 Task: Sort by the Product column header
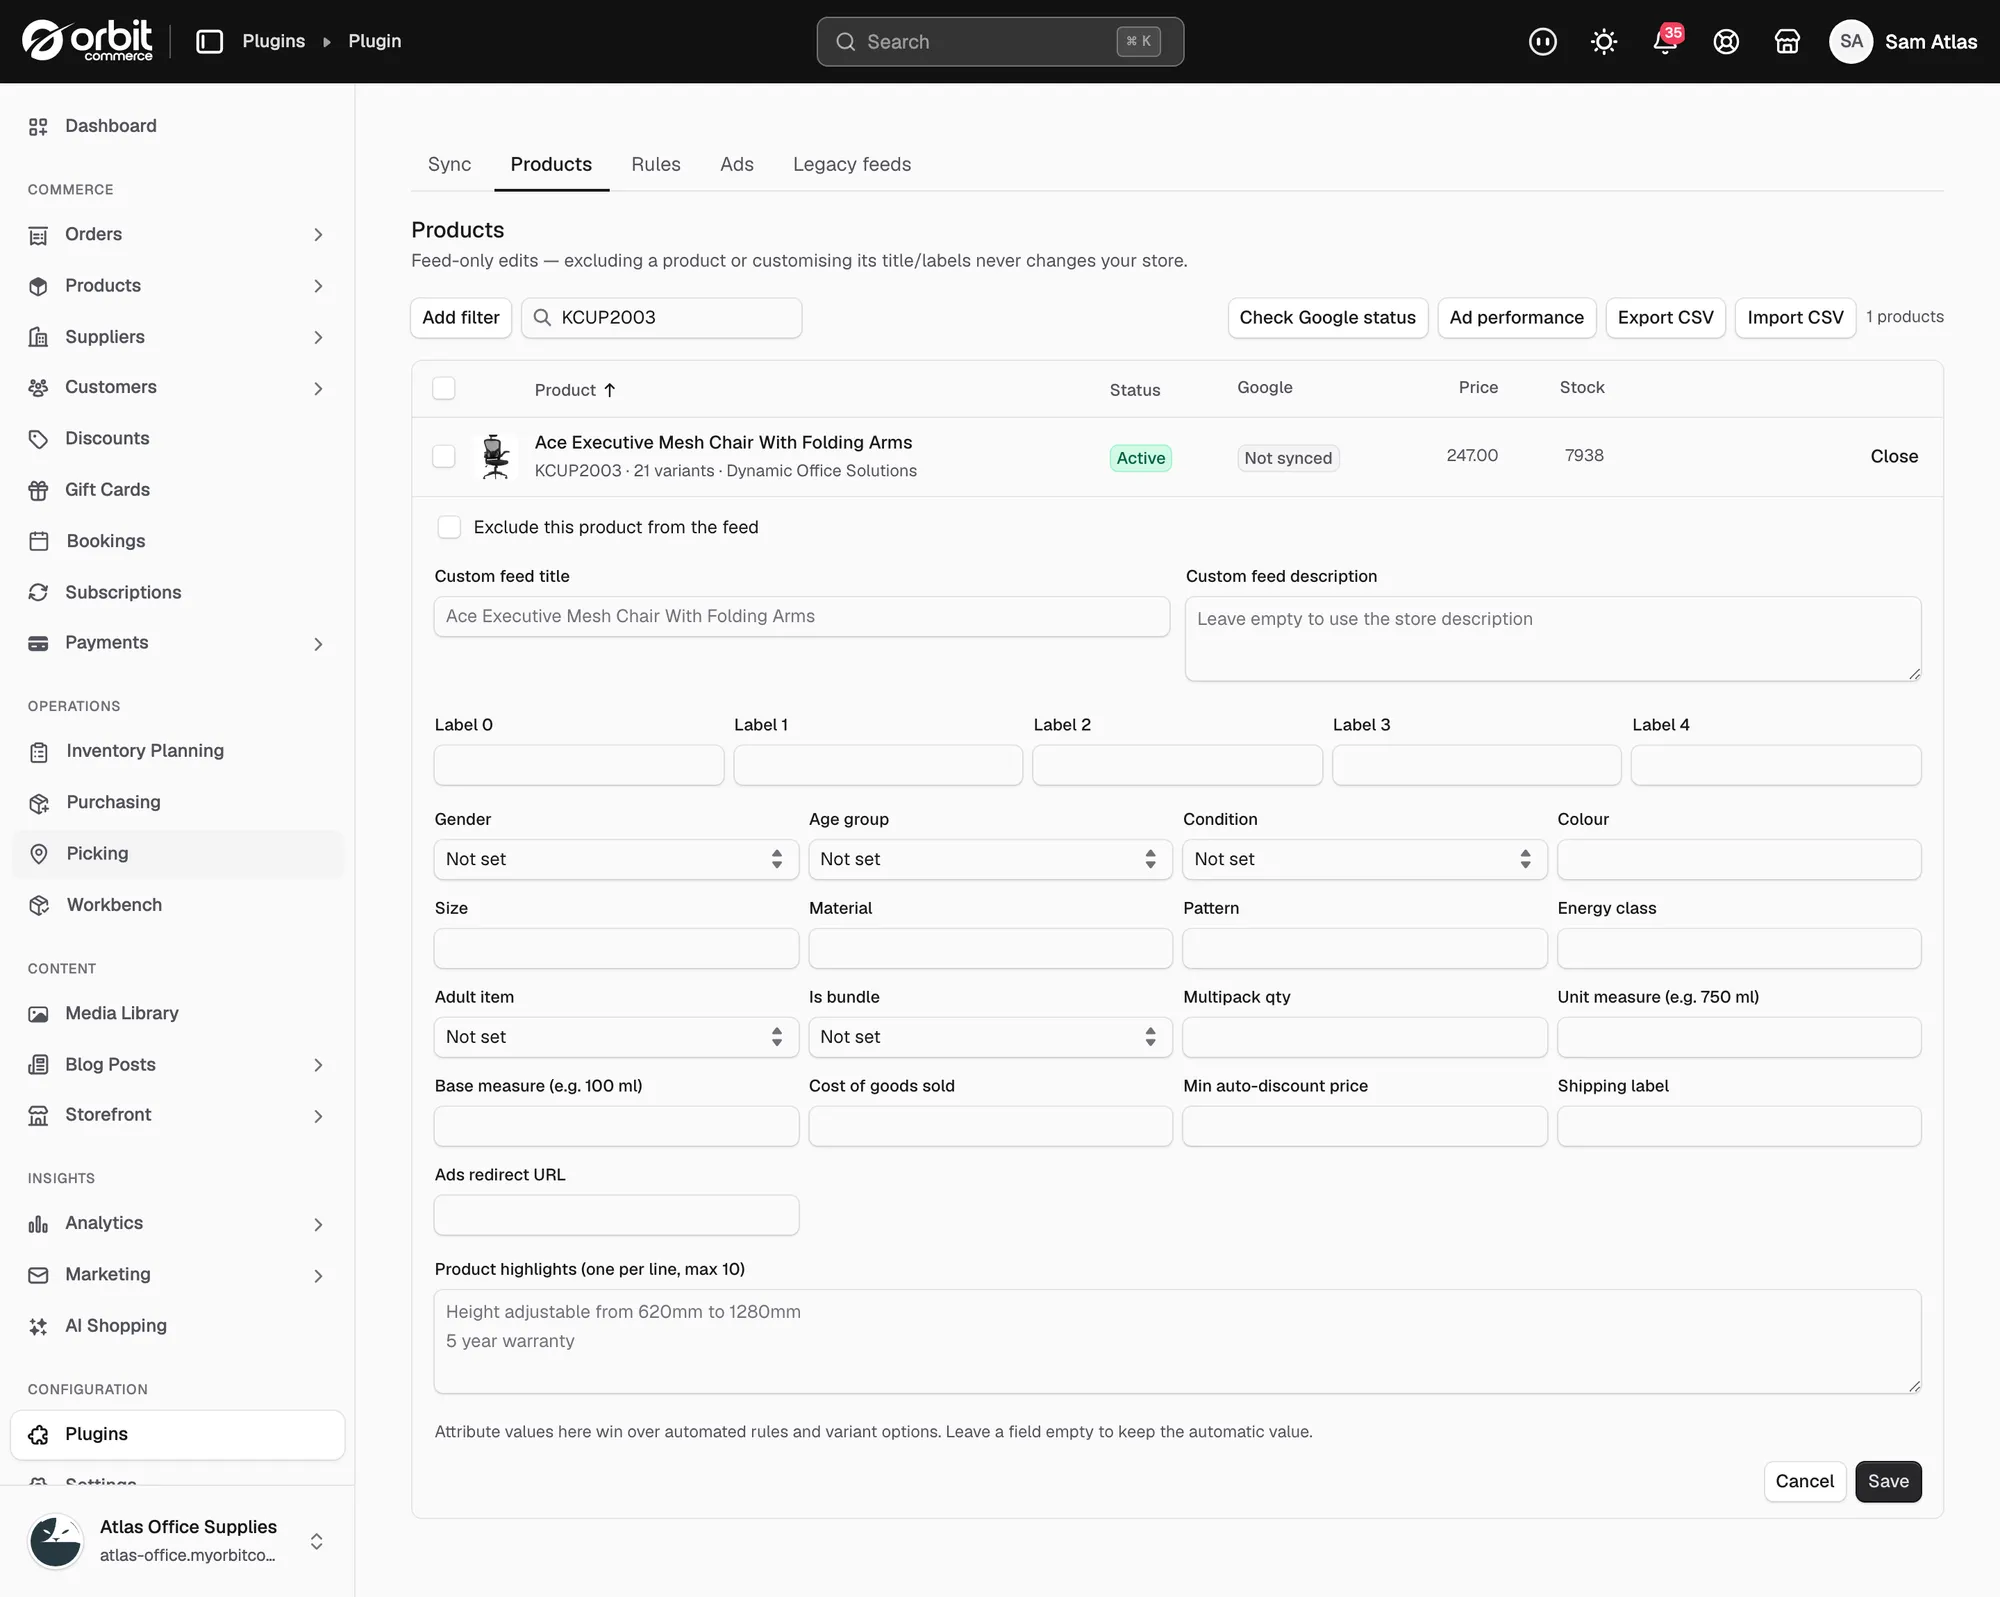click(575, 390)
